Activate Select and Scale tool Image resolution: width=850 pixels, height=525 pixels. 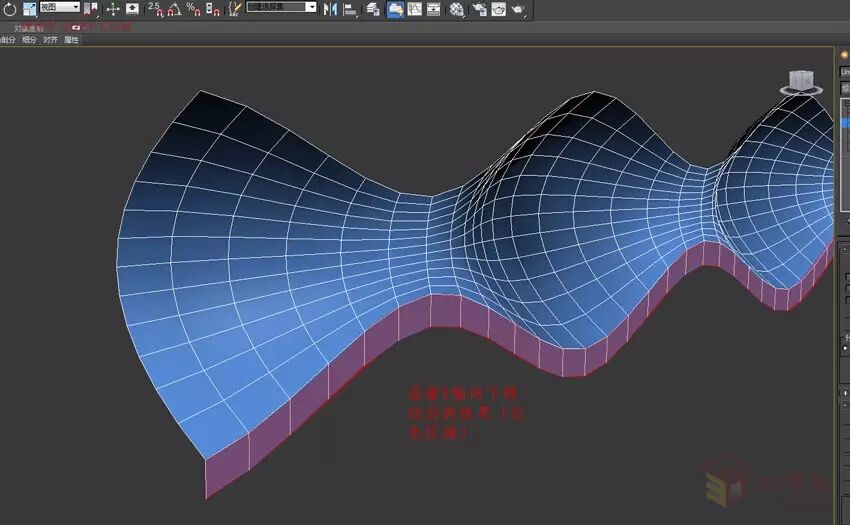[x=29, y=9]
